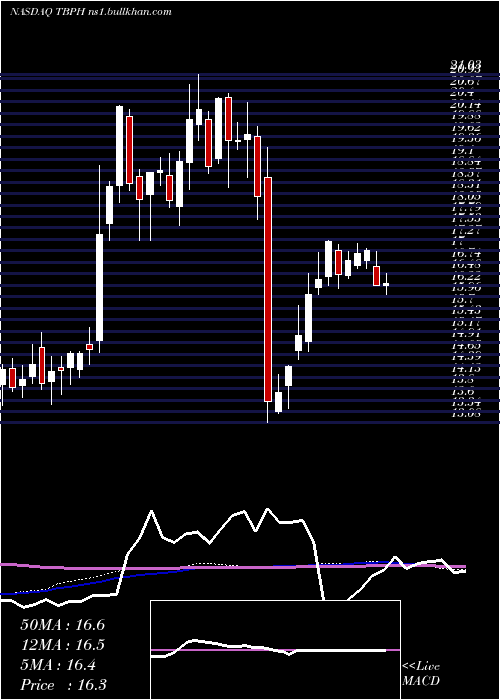Click the NASDAQ TBPH ns1.bullkhan.com title text
Screen dimensions: 500x700
[x=91, y=11]
